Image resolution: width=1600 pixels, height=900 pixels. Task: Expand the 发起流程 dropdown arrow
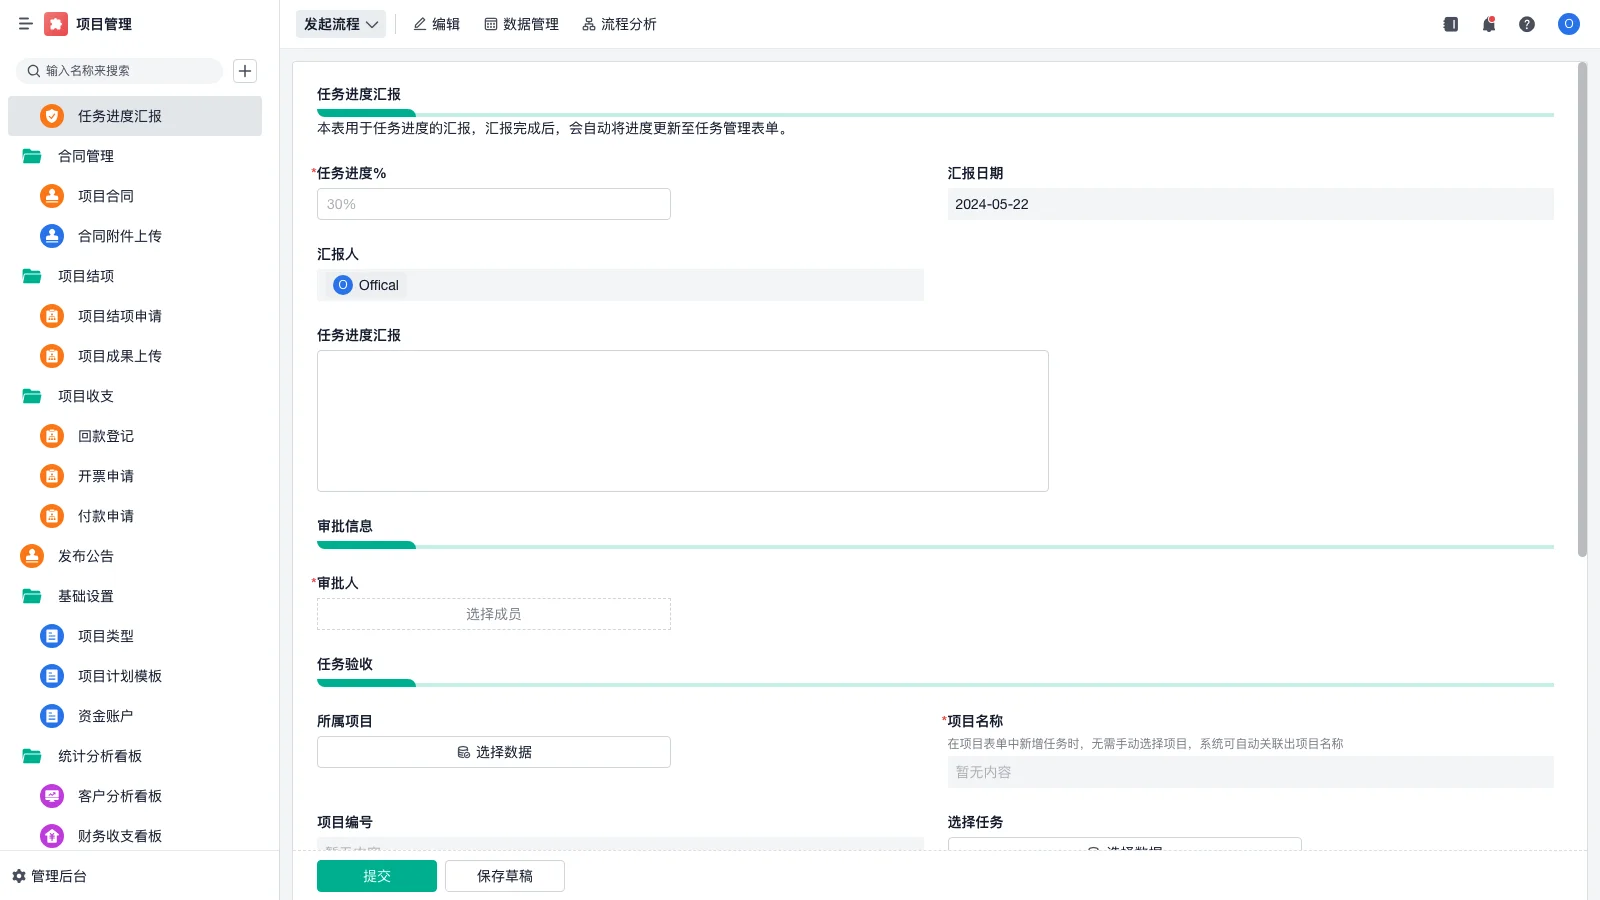tap(370, 24)
